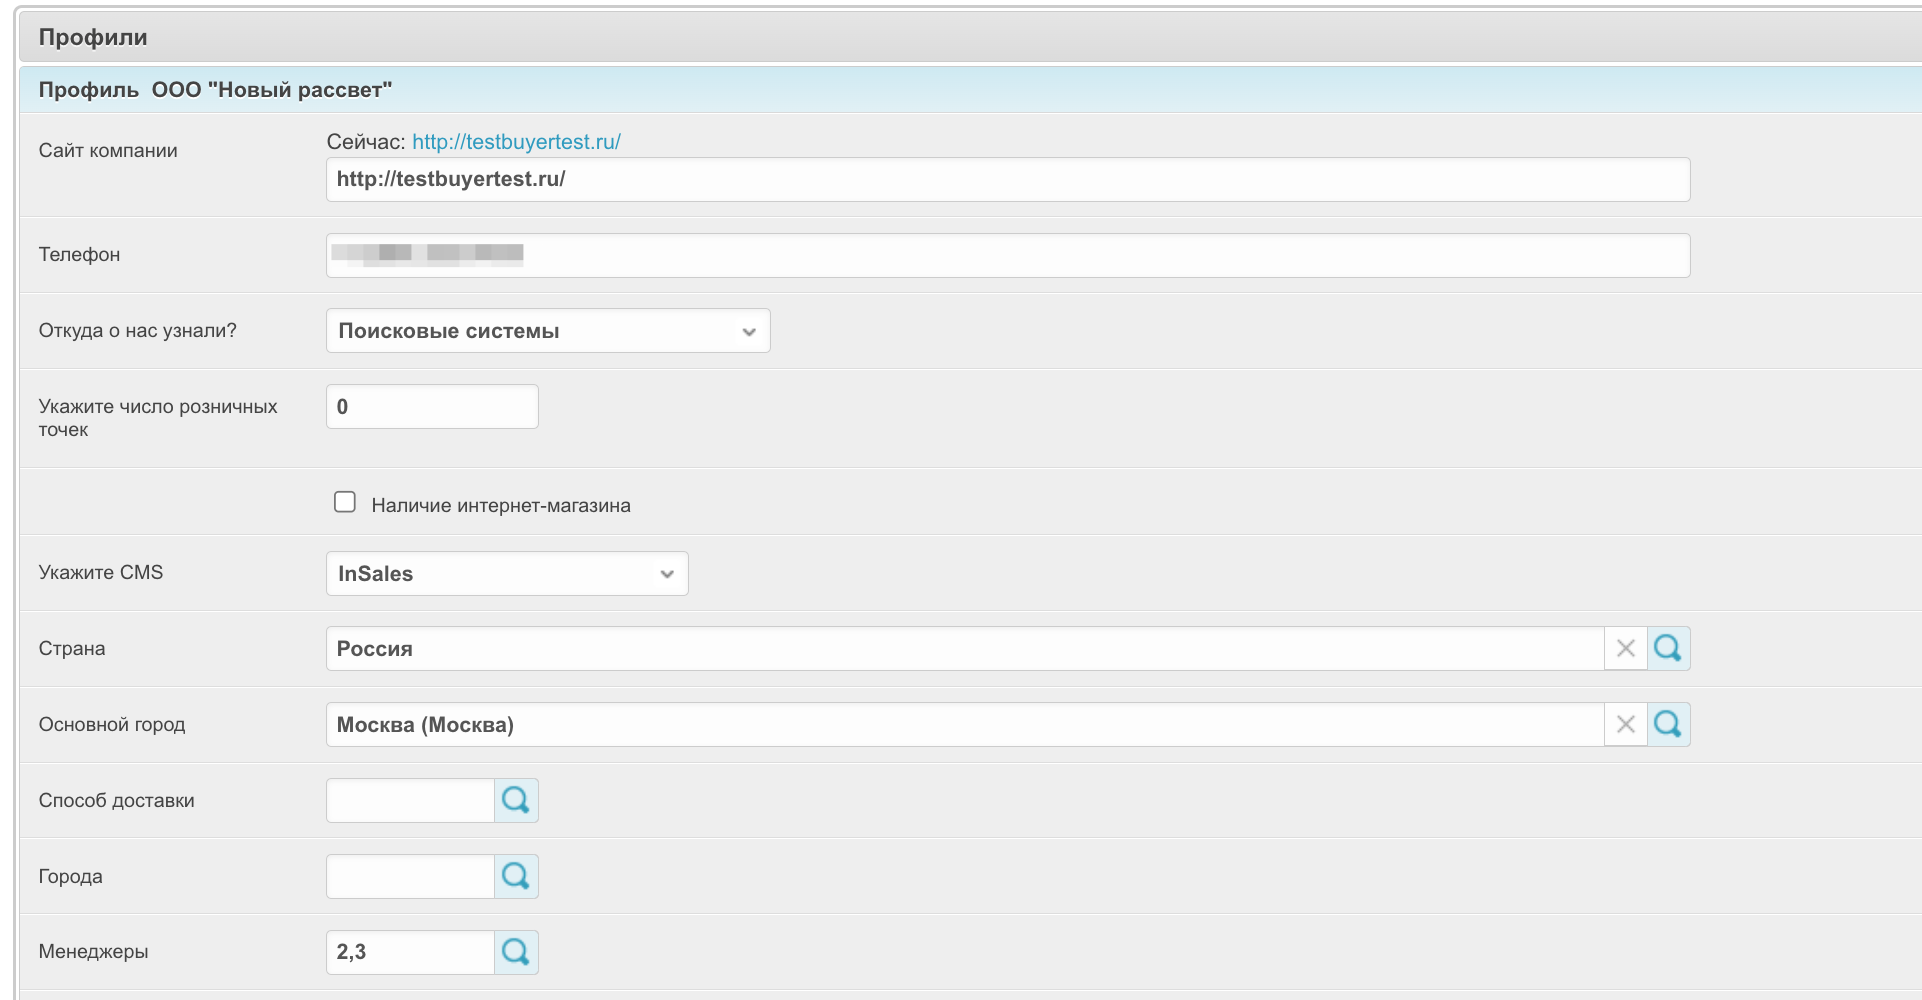
Task: Click the Профиль ООО "Новый рассвет" section header
Action: coord(215,90)
